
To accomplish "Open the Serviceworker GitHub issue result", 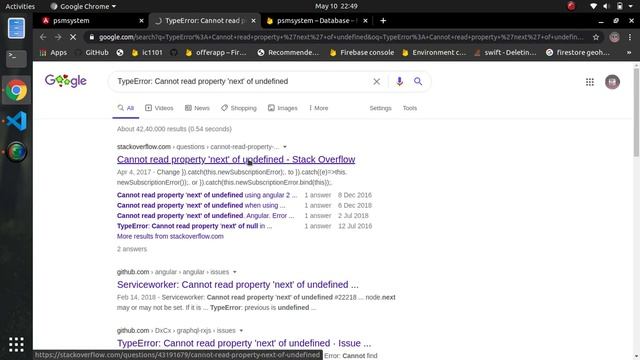I will pyautogui.click(x=238, y=284).
